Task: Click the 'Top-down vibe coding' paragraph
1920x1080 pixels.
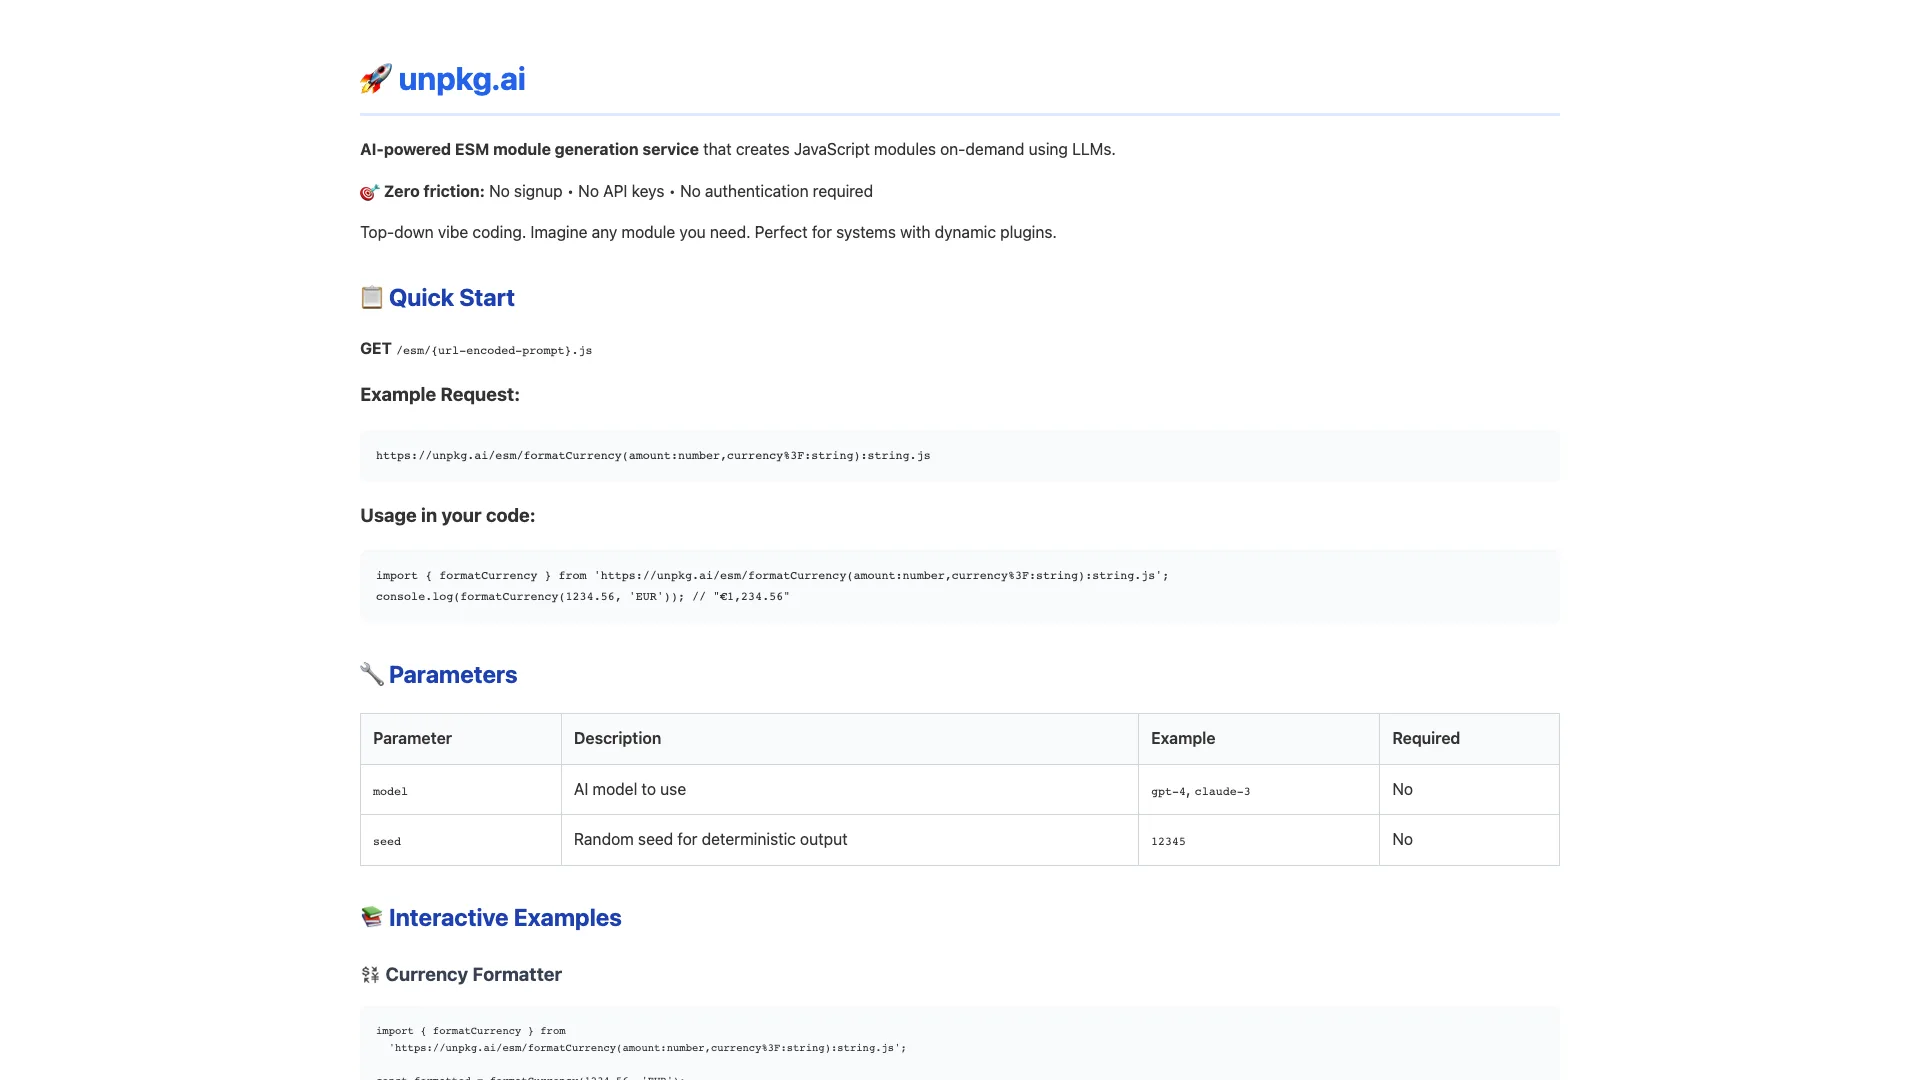Action: 708,233
